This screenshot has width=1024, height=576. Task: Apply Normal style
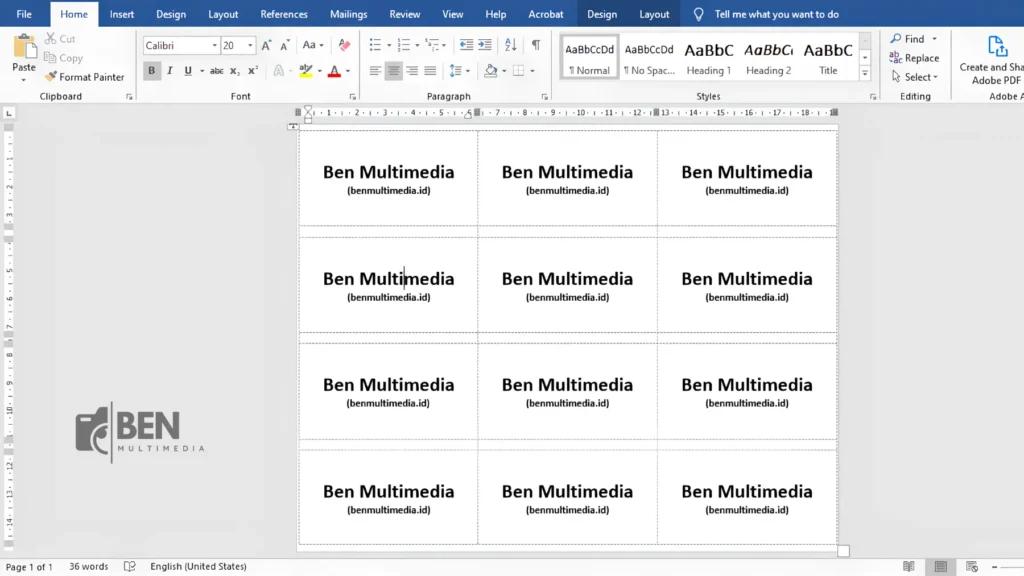point(589,57)
